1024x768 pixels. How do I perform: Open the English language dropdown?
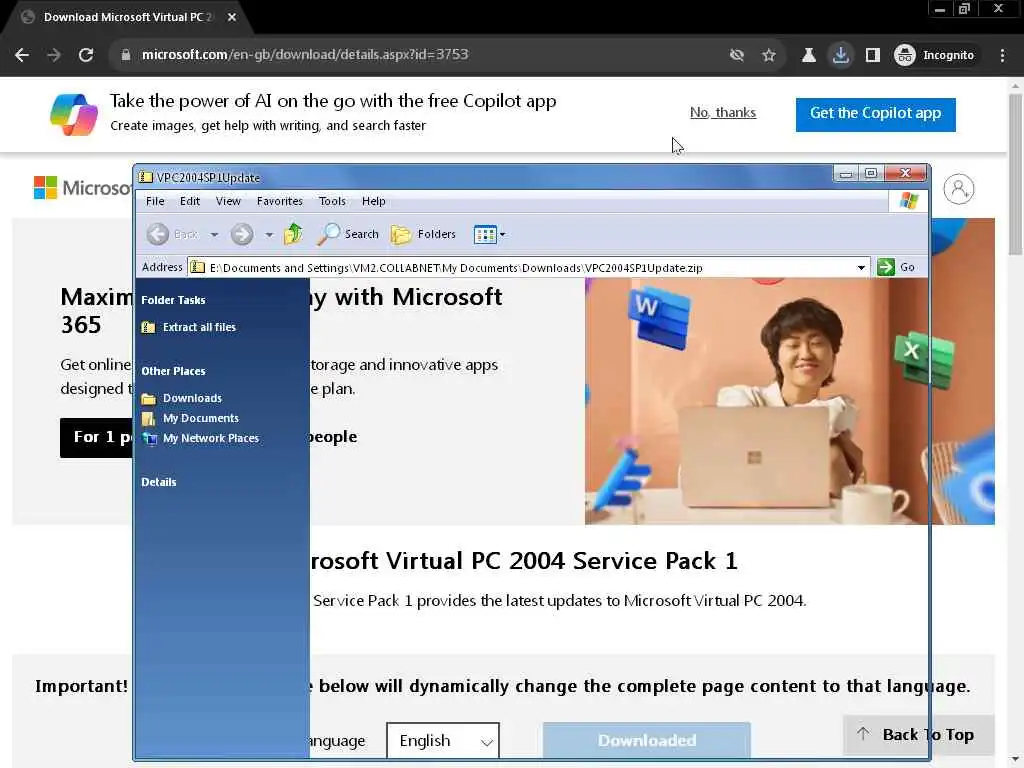coord(443,741)
